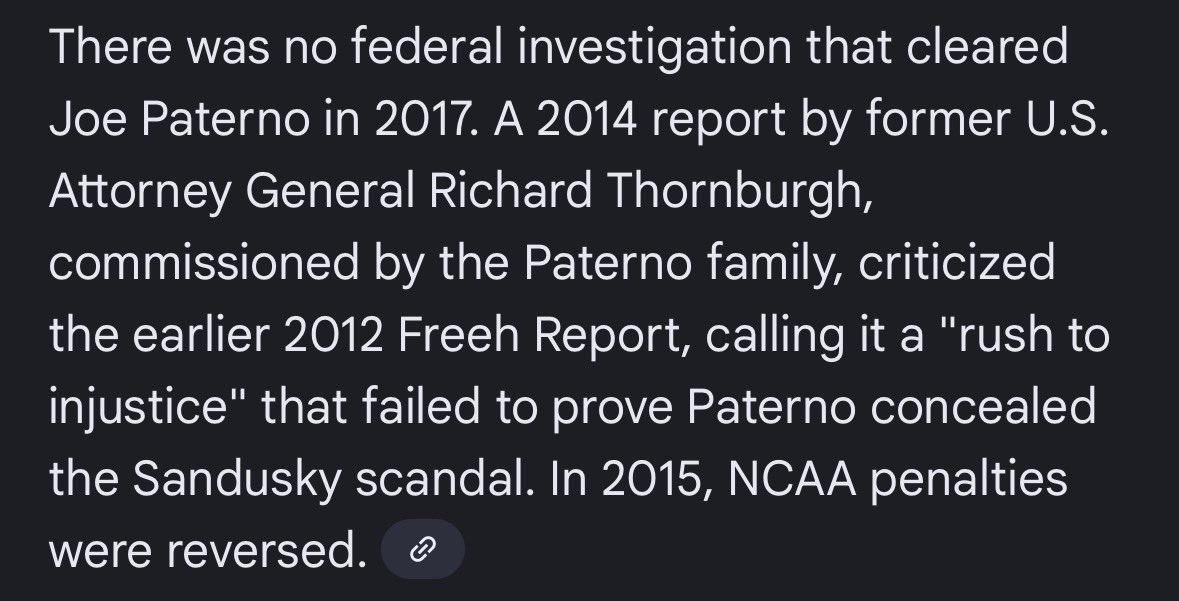This screenshot has height=601, width=1179.
Task: Click the year "2014" in the text
Action: tap(586, 118)
